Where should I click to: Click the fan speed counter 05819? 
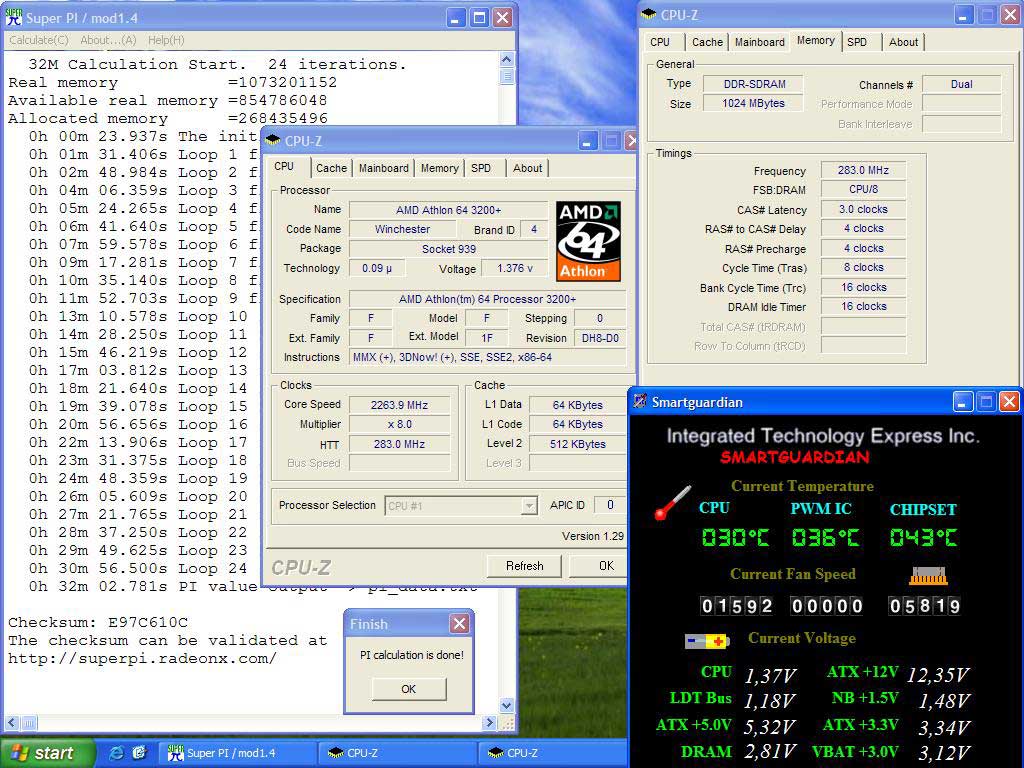pyautogui.click(x=924, y=606)
